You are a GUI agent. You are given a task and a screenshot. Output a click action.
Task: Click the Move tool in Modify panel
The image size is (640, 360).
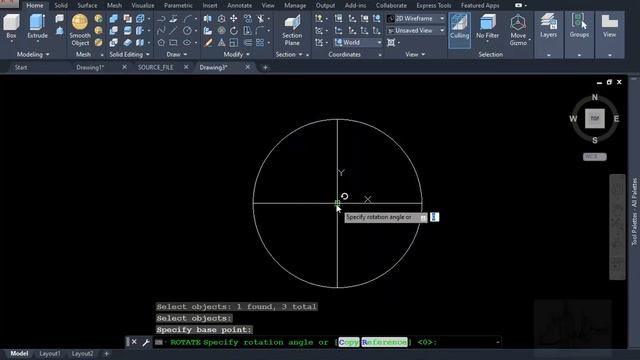(233, 18)
